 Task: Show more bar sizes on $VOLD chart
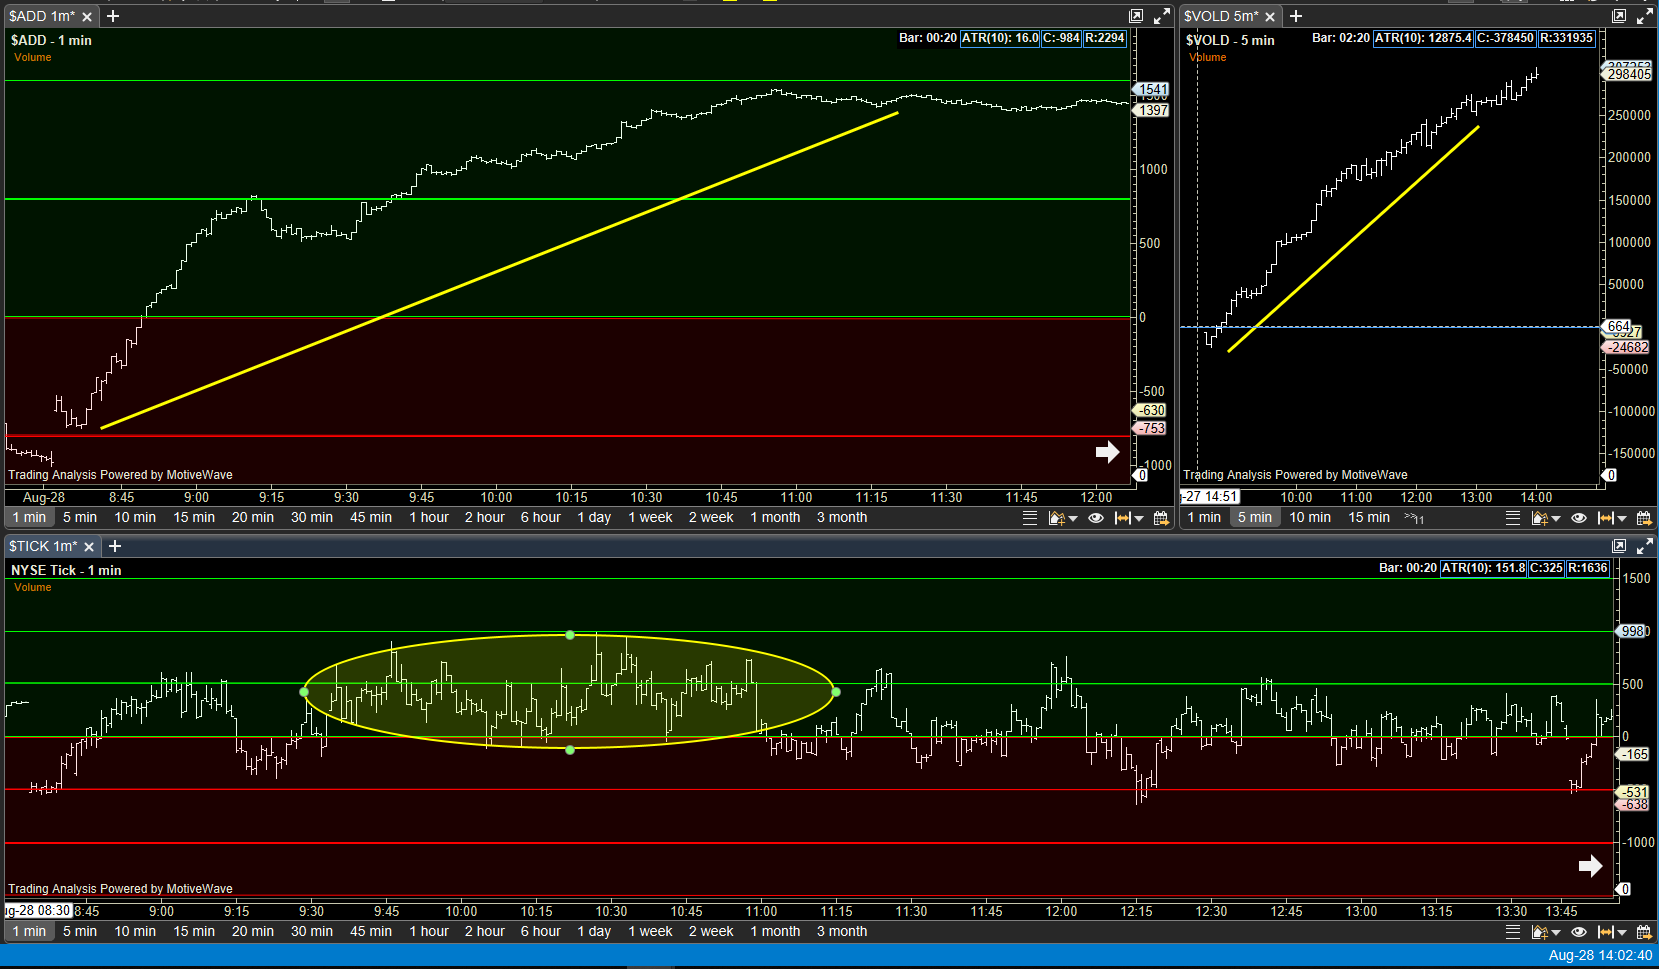click(1414, 518)
